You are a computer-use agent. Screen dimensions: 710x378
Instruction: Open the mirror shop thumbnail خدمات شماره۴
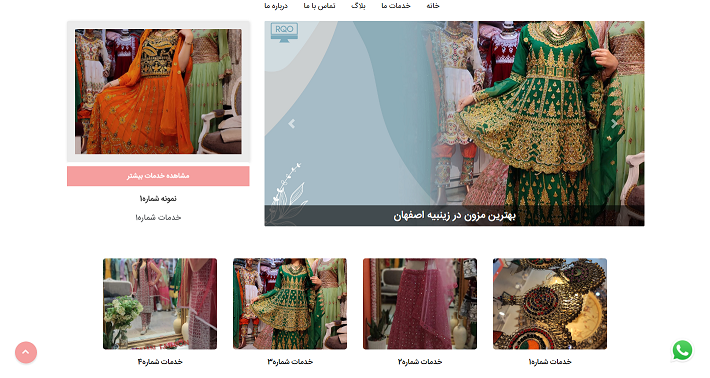click(160, 304)
